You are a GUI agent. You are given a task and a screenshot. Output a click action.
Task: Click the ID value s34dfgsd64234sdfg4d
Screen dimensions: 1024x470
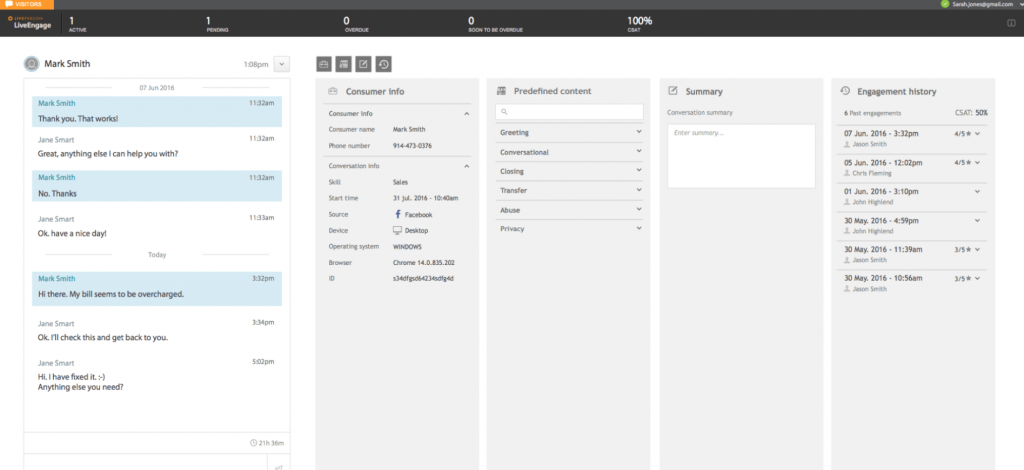pos(423,278)
